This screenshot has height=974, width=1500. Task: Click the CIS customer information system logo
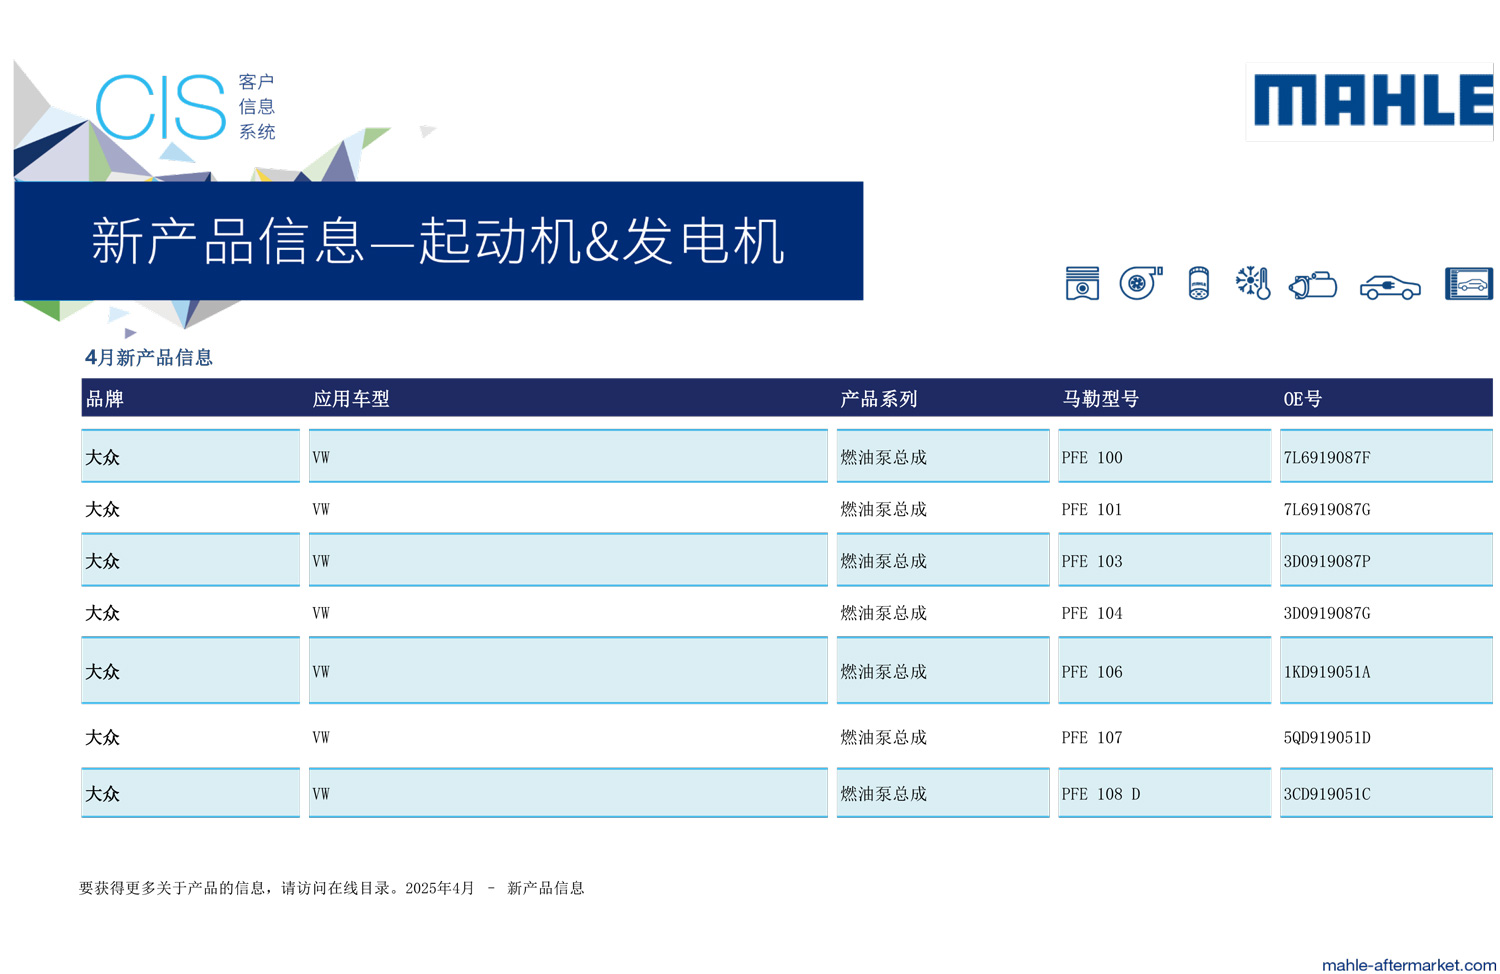[x=186, y=107]
